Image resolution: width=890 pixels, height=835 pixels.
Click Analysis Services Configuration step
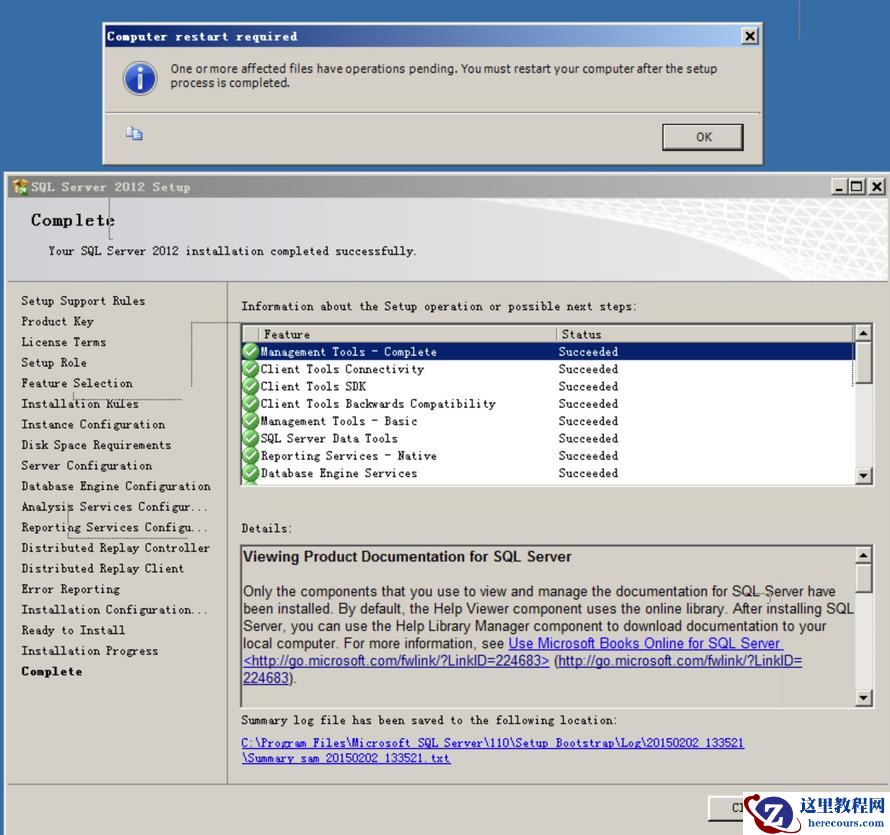pyautogui.click(x=114, y=506)
